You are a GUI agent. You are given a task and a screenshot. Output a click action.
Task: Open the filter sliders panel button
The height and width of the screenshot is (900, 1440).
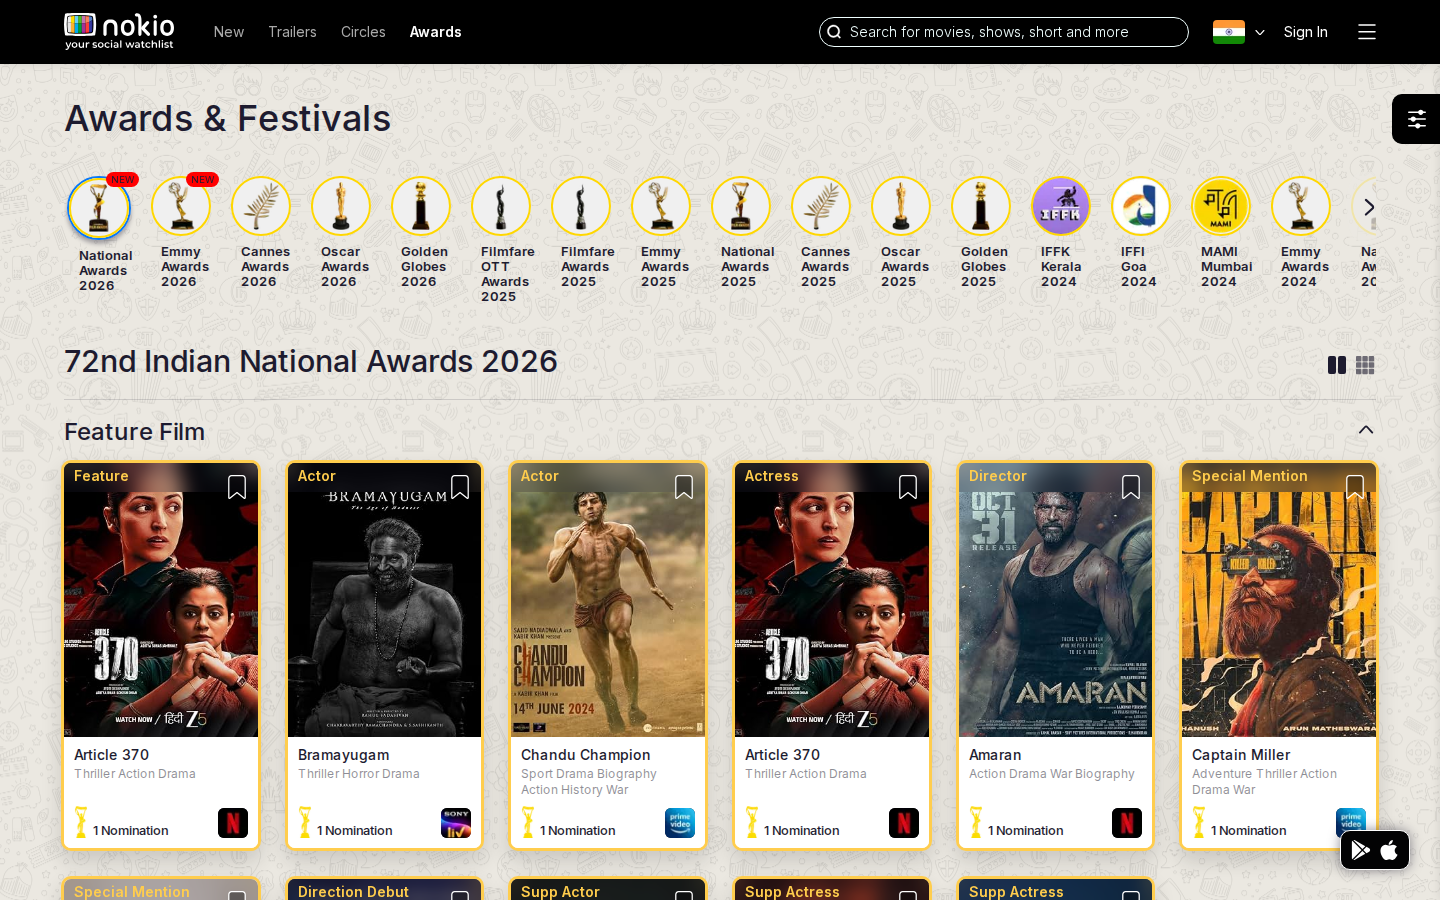pyautogui.click(x=1416, y=119)
